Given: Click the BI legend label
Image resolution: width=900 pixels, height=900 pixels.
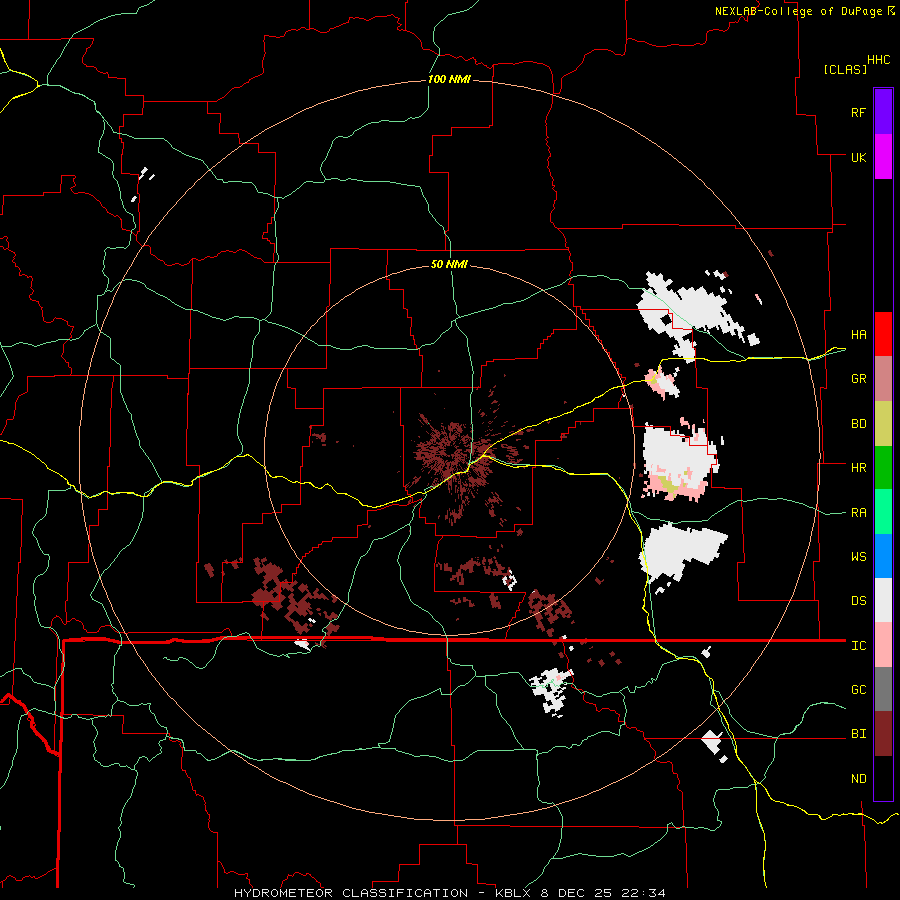Looking at the screenshot, I should point(858,734).
